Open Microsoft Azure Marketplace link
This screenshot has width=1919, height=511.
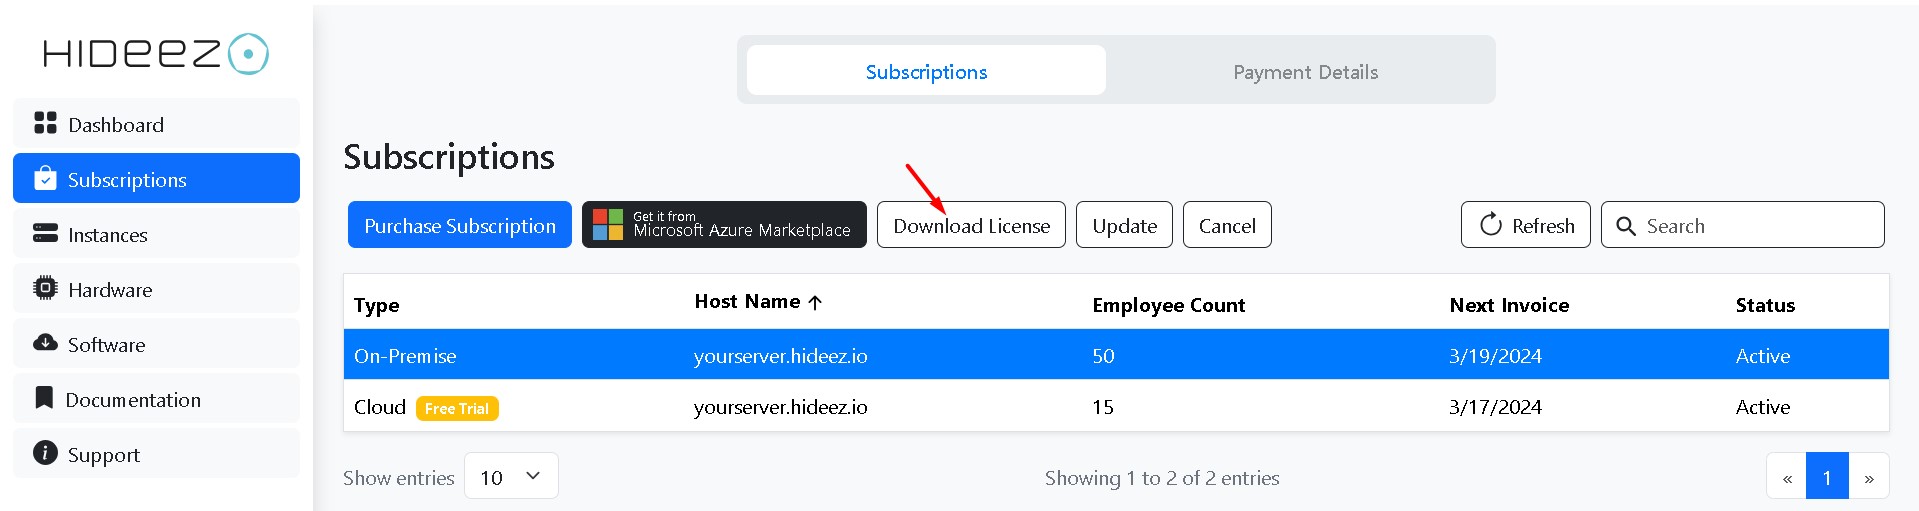tap(724, 225)
